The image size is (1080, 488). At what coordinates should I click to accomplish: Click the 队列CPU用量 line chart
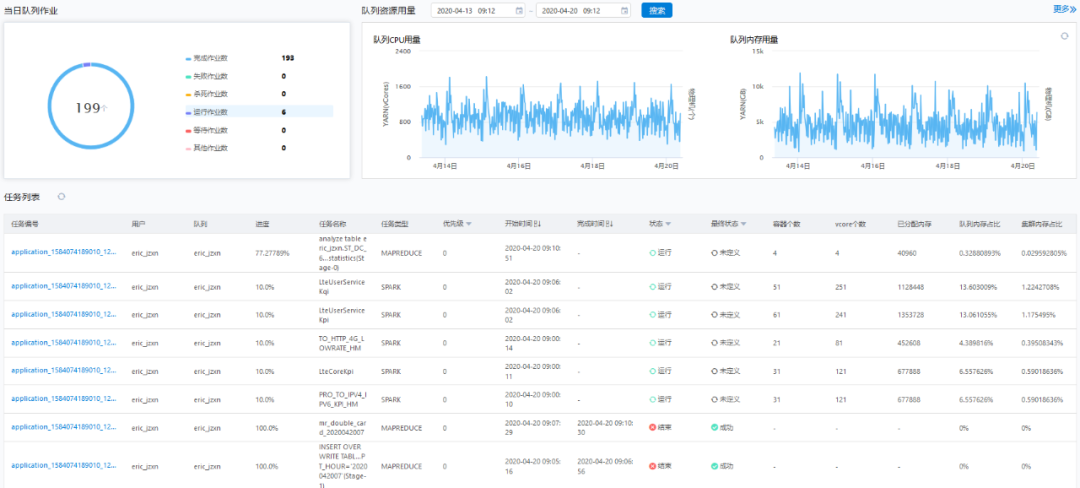(551, 103)
